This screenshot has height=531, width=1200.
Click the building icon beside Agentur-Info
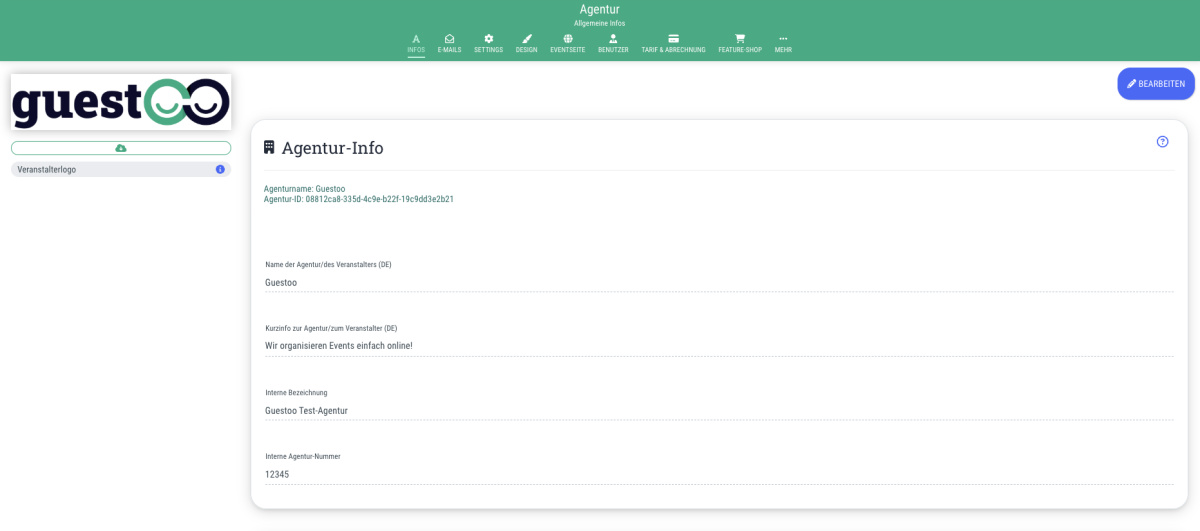(269, 147)
